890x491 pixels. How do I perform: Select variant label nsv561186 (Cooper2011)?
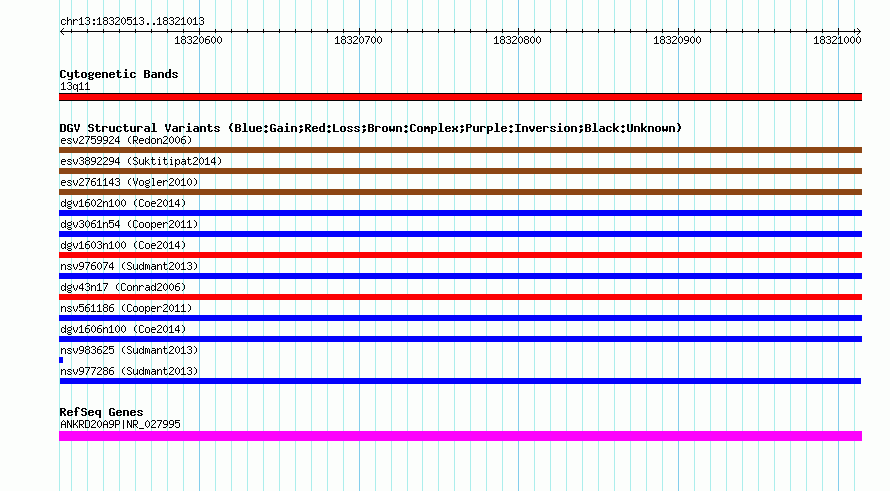pyautogui.click(x=126, y=308)
